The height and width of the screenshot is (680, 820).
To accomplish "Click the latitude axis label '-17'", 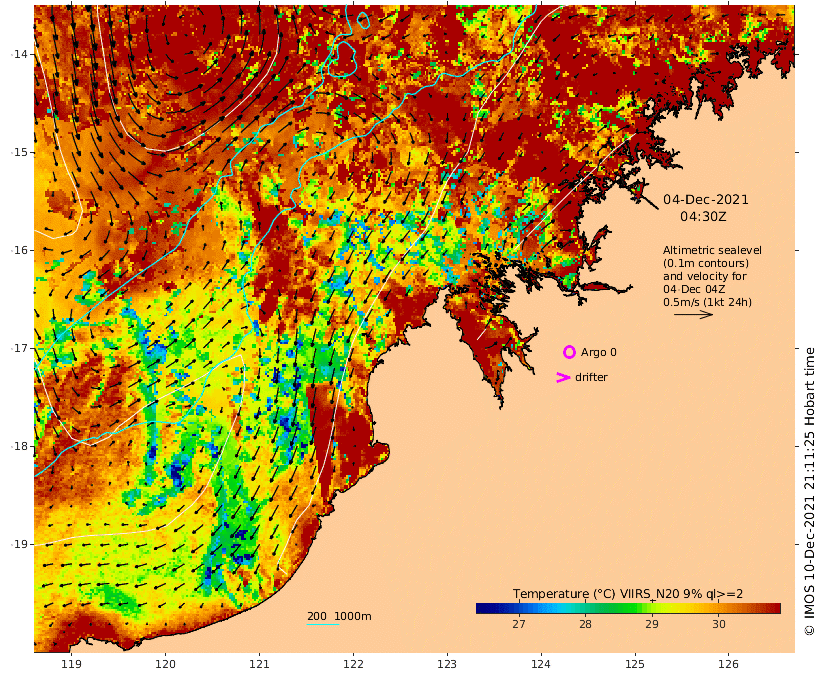I will (20, 348).
